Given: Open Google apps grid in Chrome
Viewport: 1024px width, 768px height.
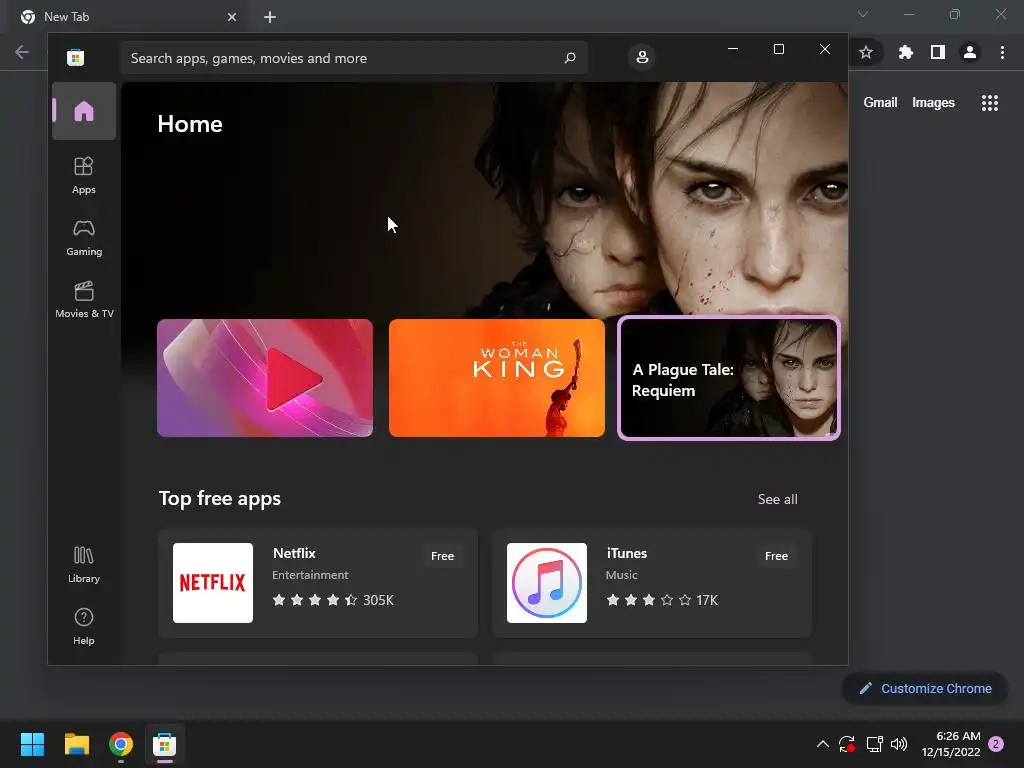Looking at the screenshot, I should [x=989, y=103].
